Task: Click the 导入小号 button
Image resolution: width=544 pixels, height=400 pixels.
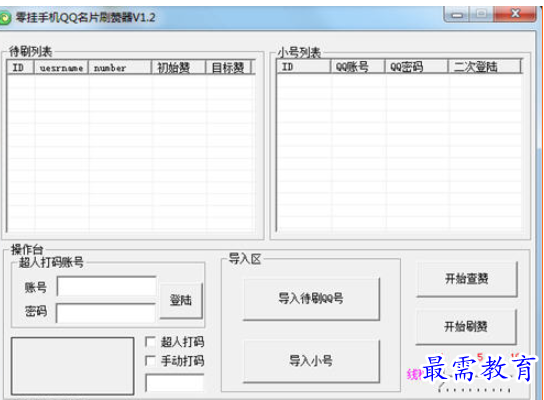Action: click(x=311, y=361)
